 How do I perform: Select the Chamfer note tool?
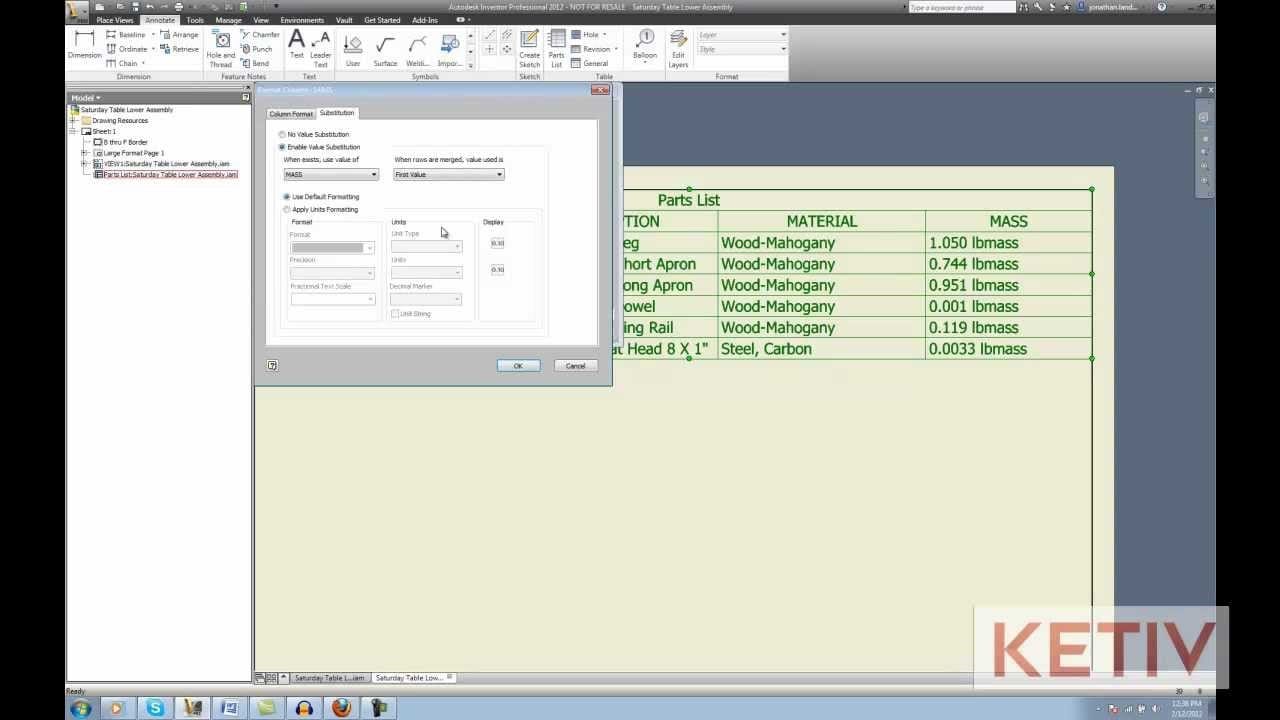point(260,35)
